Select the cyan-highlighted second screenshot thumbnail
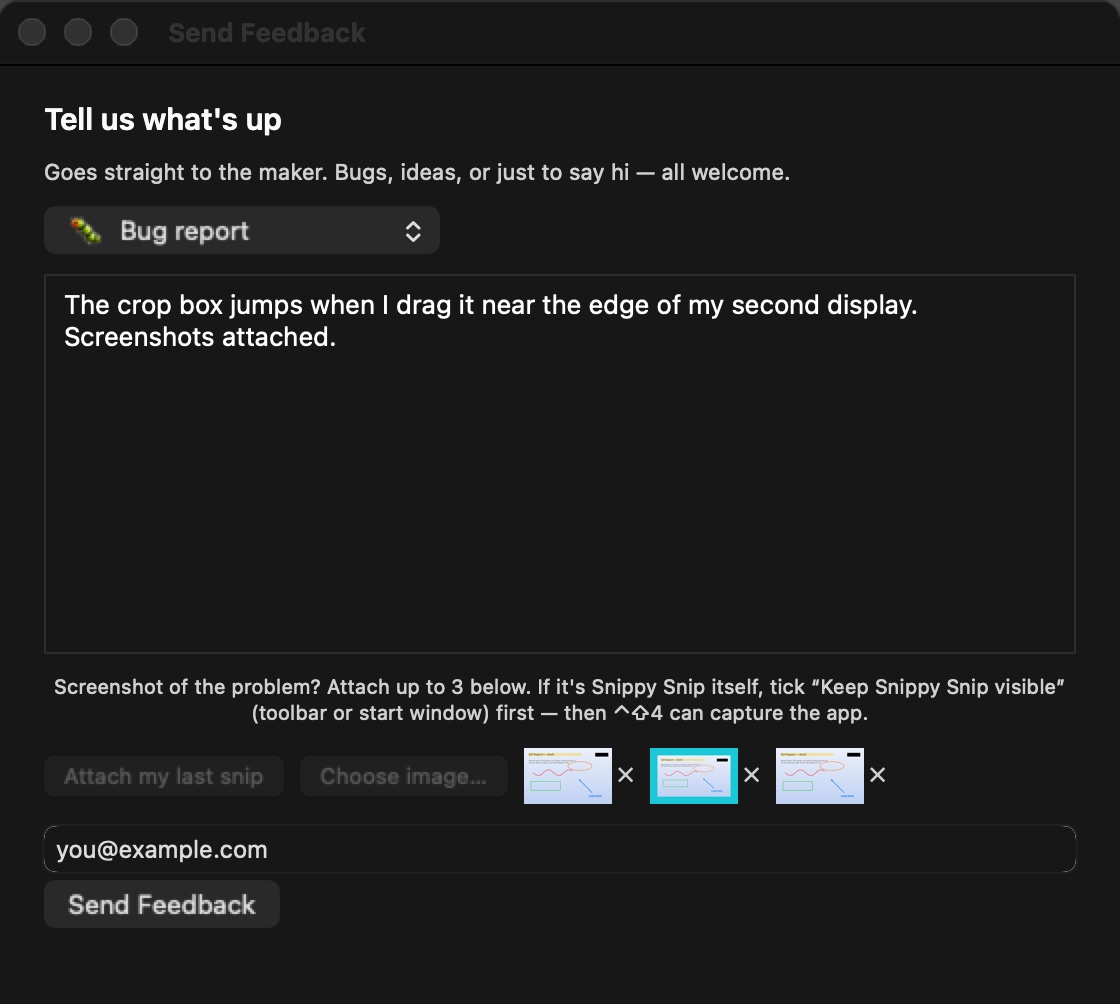1120x1004 pixels. click(694, 775)
